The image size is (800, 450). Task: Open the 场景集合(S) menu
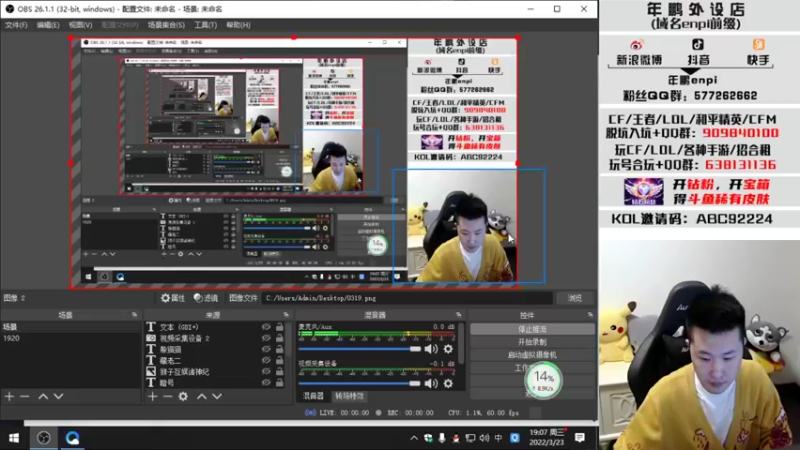pyautogui.click(x=166, y=25)
